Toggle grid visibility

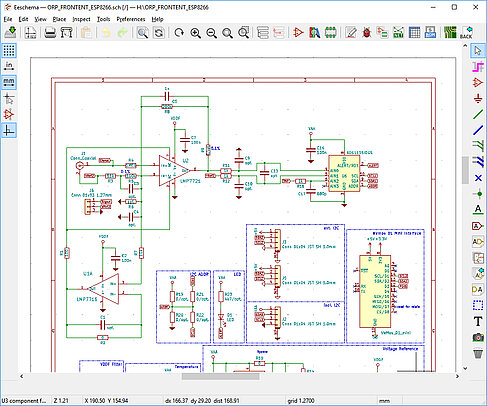click(x=9, y=51)
